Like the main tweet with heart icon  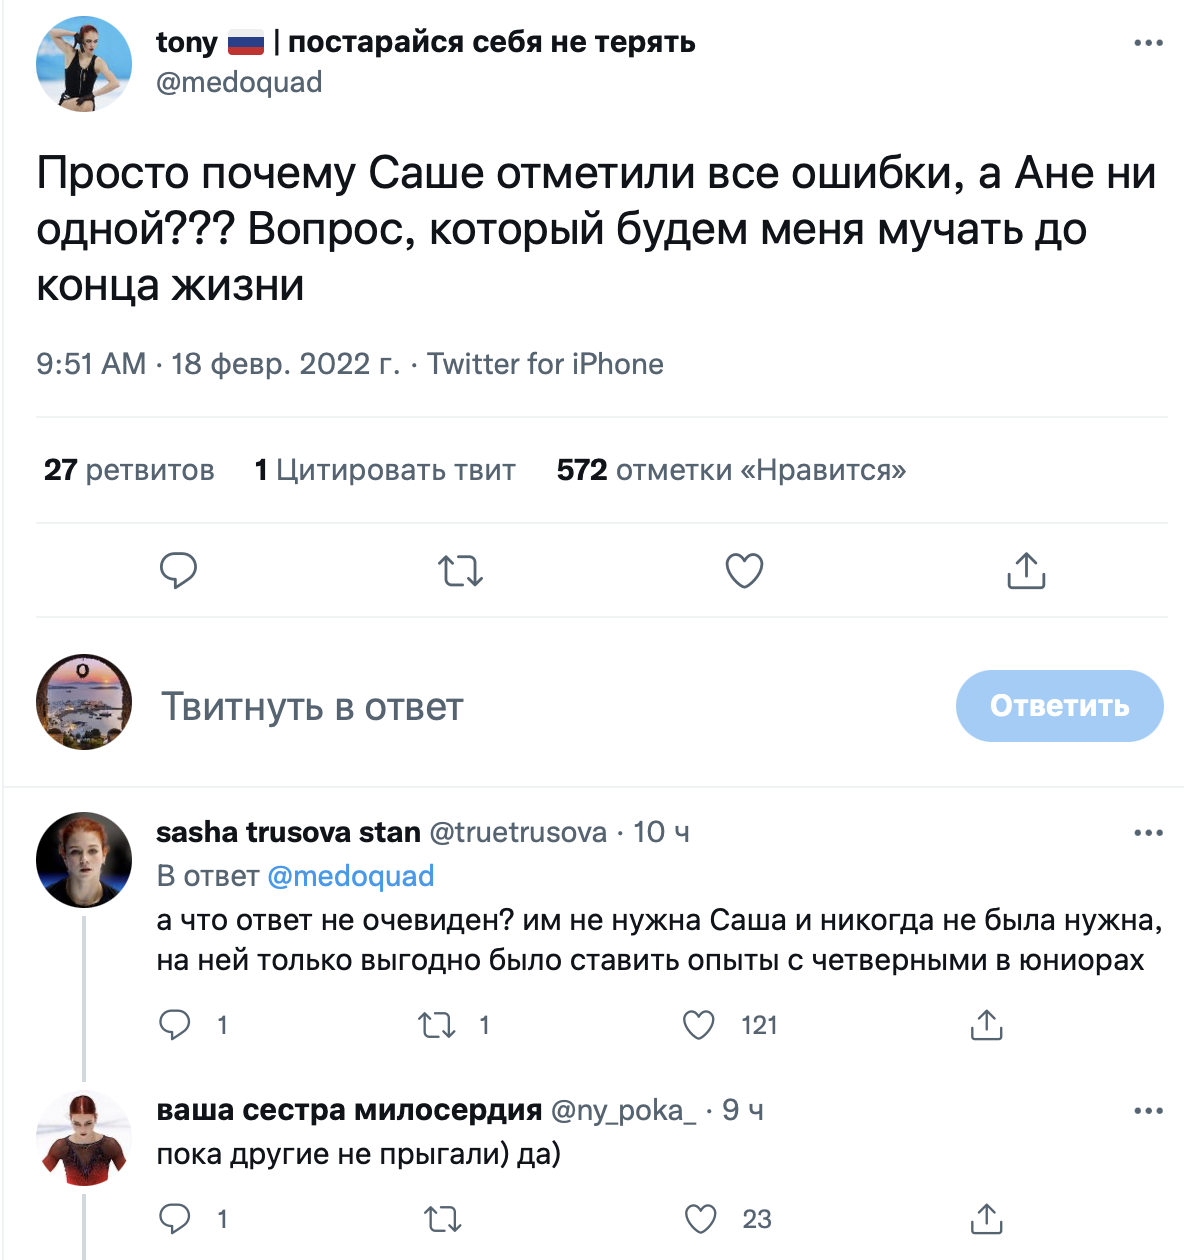point(744,571)
